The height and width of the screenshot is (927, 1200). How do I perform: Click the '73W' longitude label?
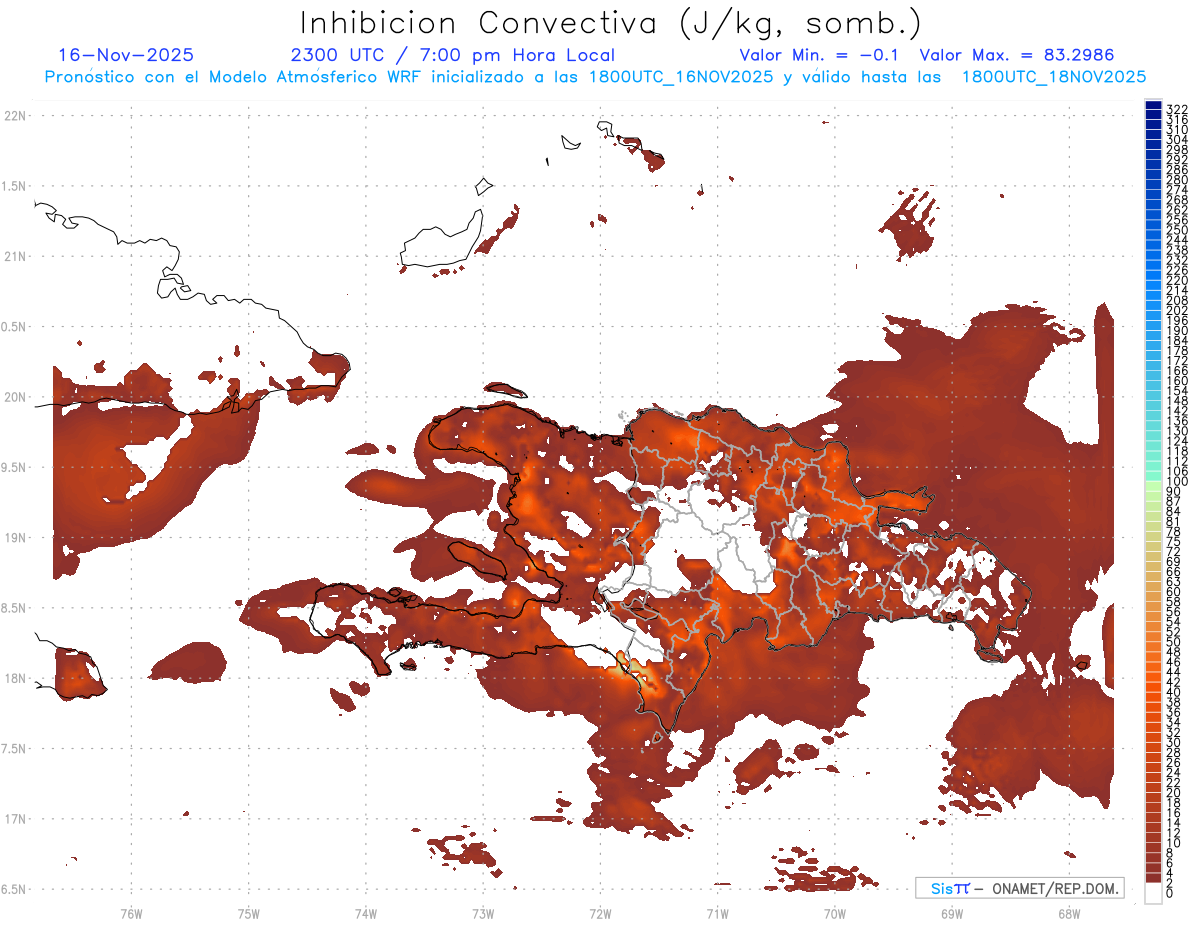[x=483, y=913]
